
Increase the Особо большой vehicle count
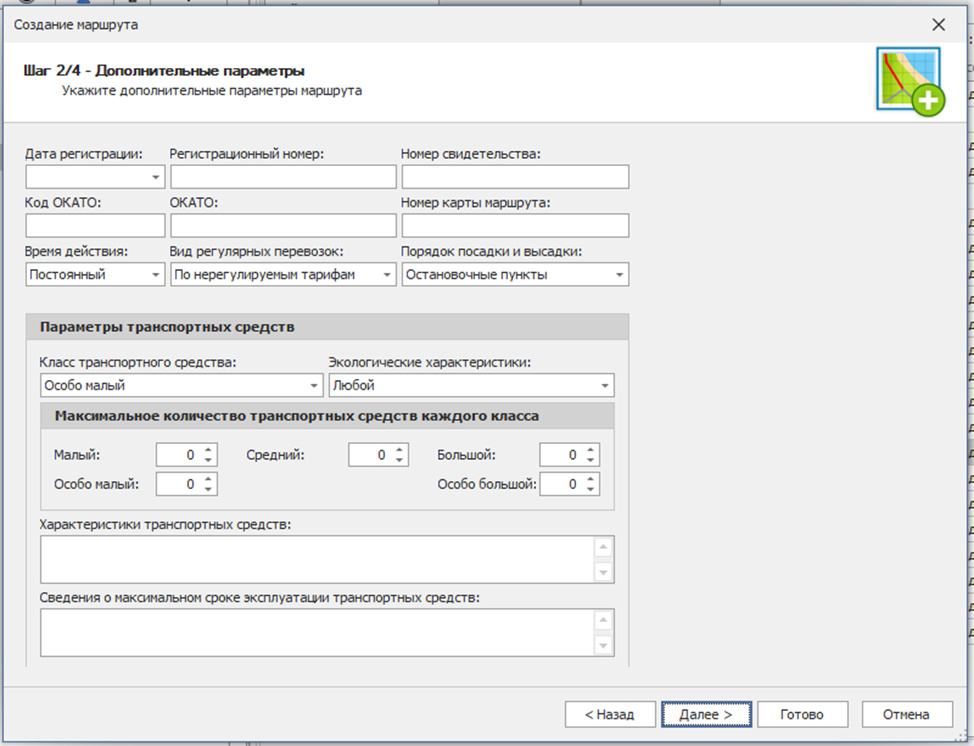[x=591, y=479]
